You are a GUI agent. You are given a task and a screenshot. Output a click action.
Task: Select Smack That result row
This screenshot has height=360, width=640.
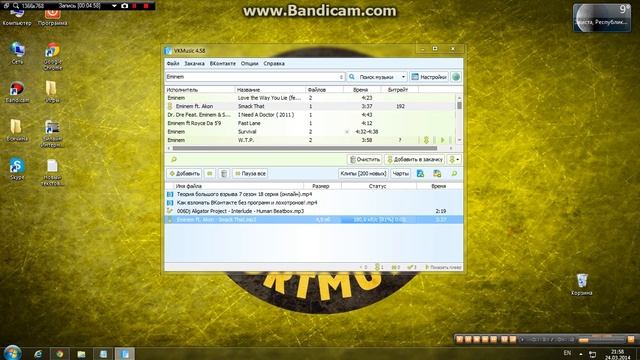[310, 106]
